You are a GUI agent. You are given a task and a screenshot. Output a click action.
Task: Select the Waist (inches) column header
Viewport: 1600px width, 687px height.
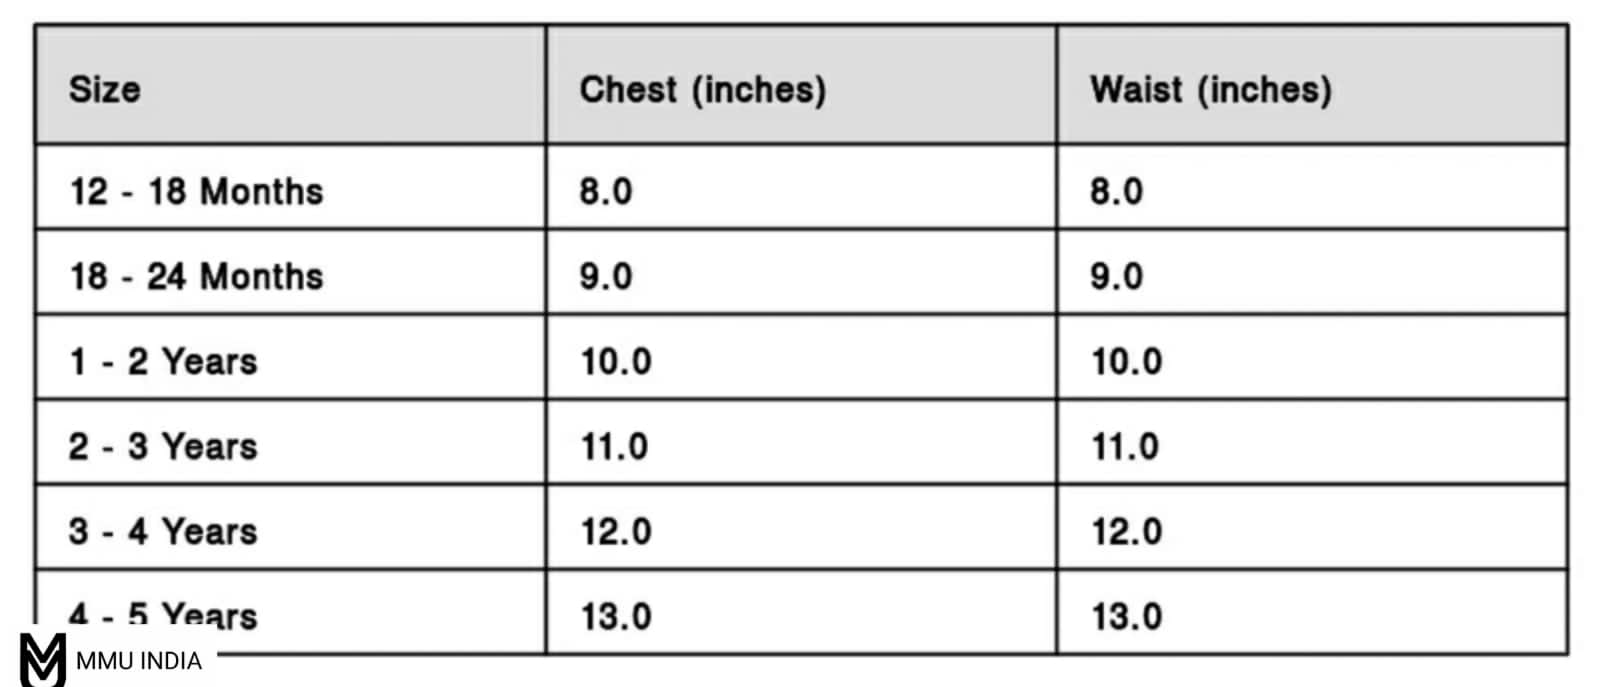[x=1211, y=90]
